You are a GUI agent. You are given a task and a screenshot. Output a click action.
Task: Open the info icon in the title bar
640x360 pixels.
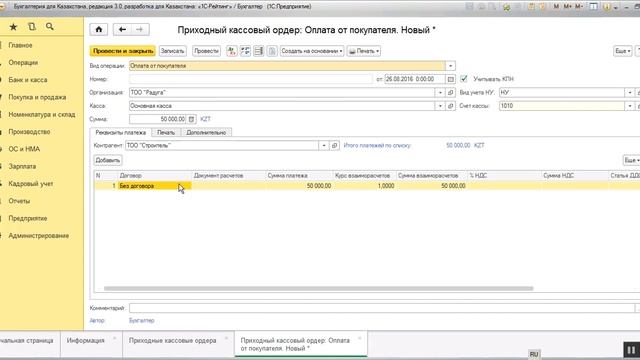tap(607, 7)
